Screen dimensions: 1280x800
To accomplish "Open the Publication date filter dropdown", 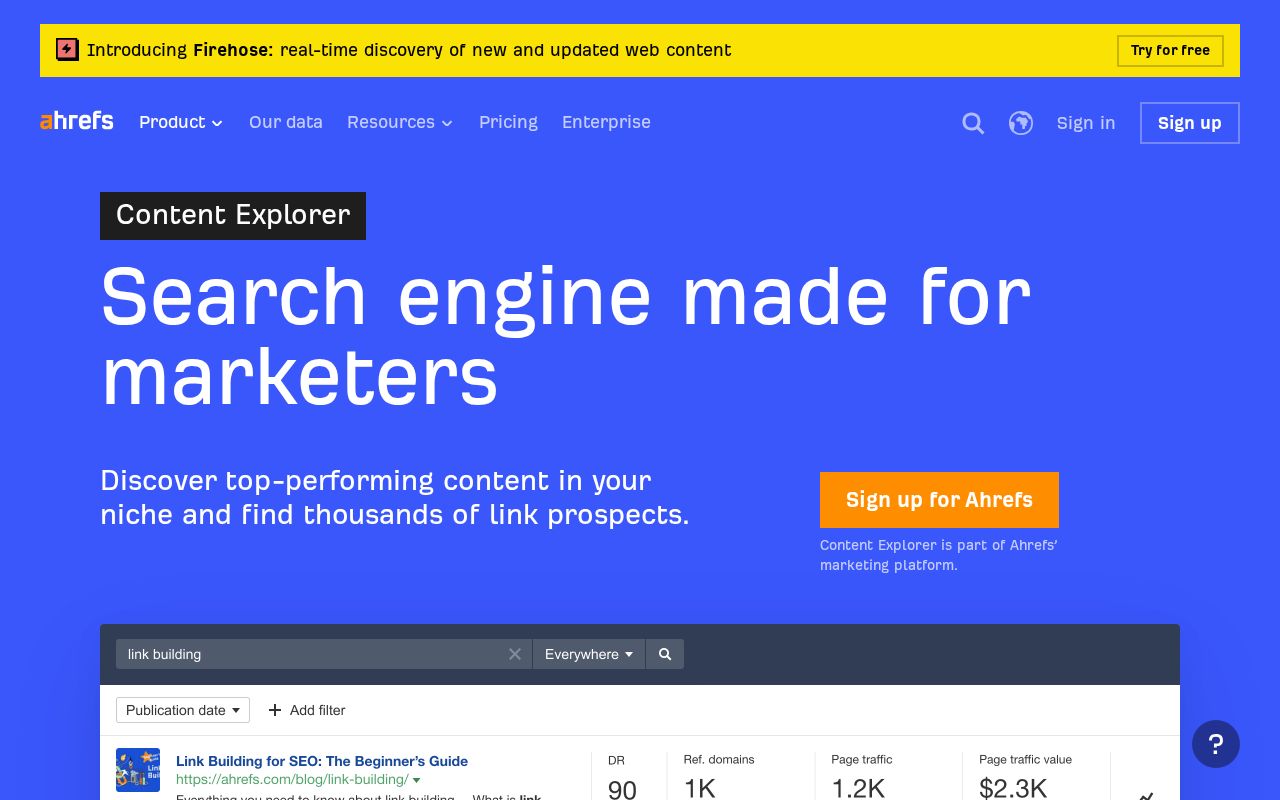I will pyautogui.click(x=183, y=710).
